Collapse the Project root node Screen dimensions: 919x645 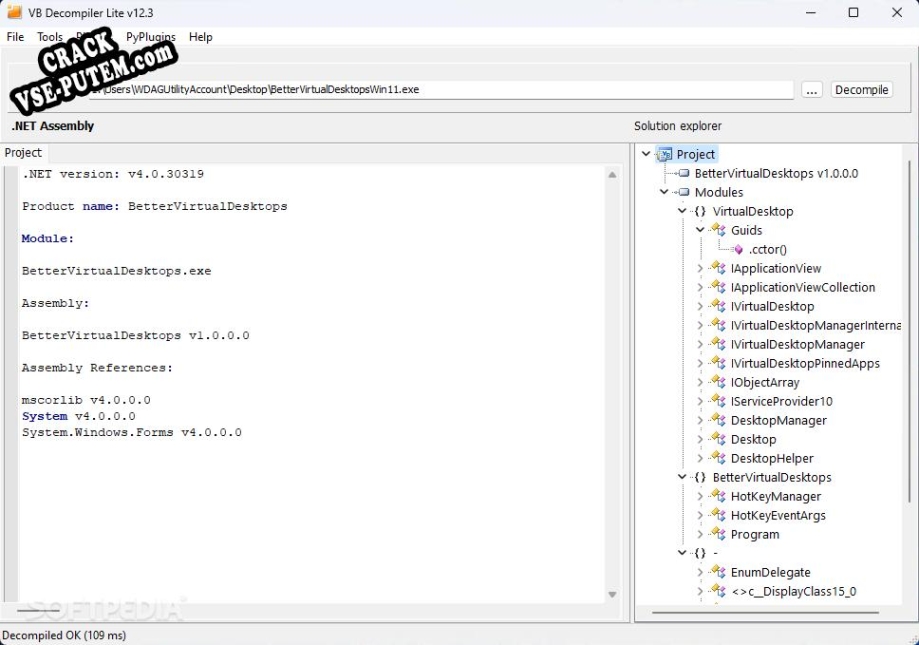pos(646,154)
